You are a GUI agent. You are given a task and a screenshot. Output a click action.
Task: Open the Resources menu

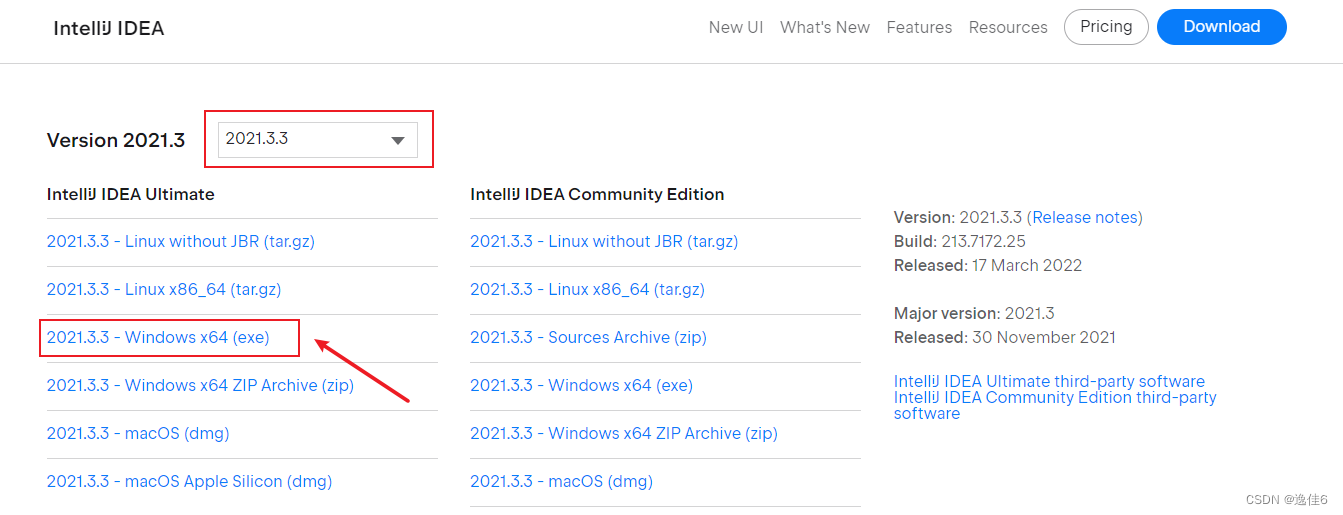pos(1008,28)
